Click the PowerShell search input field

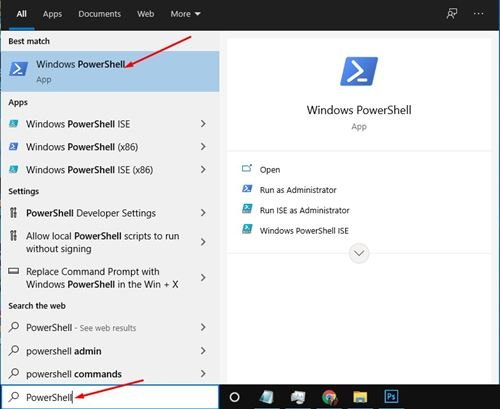110,397
